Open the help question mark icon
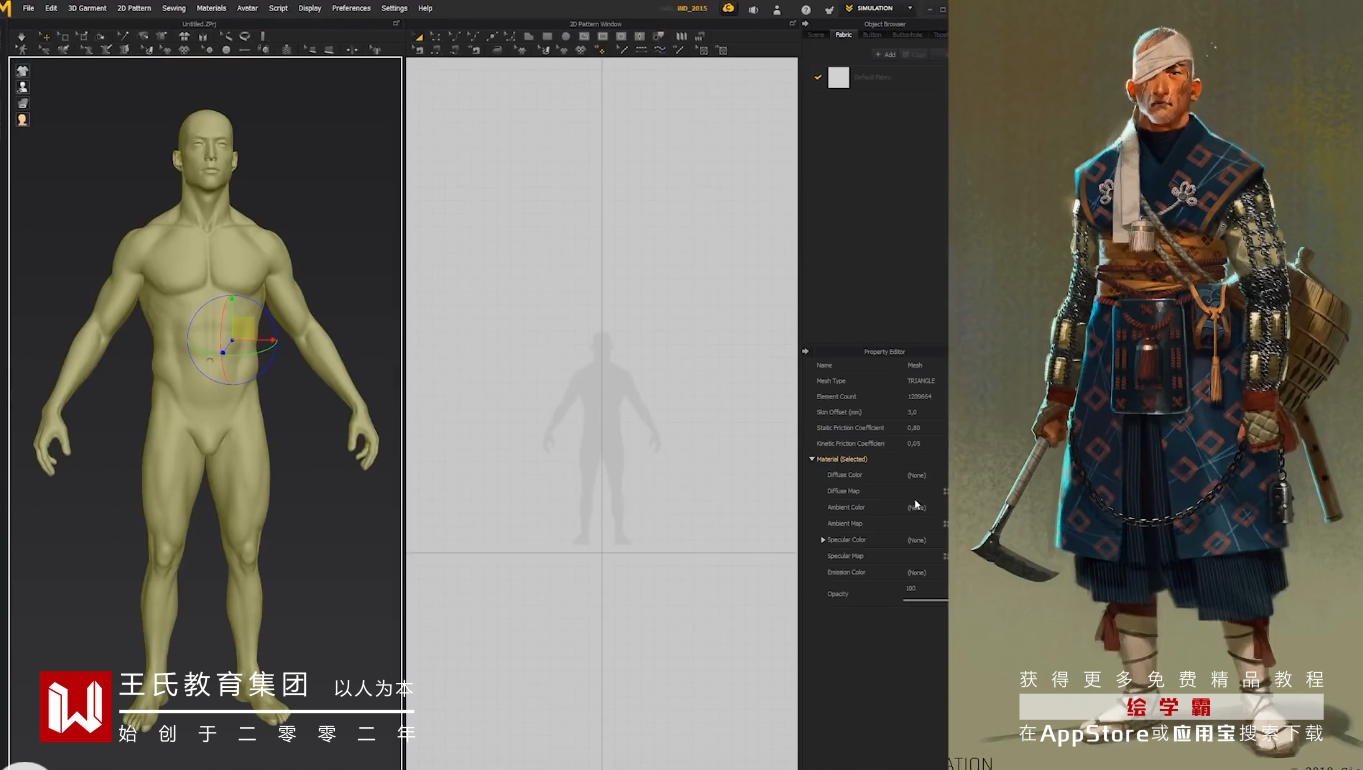The image size is (1363, 770). [806, 9]
